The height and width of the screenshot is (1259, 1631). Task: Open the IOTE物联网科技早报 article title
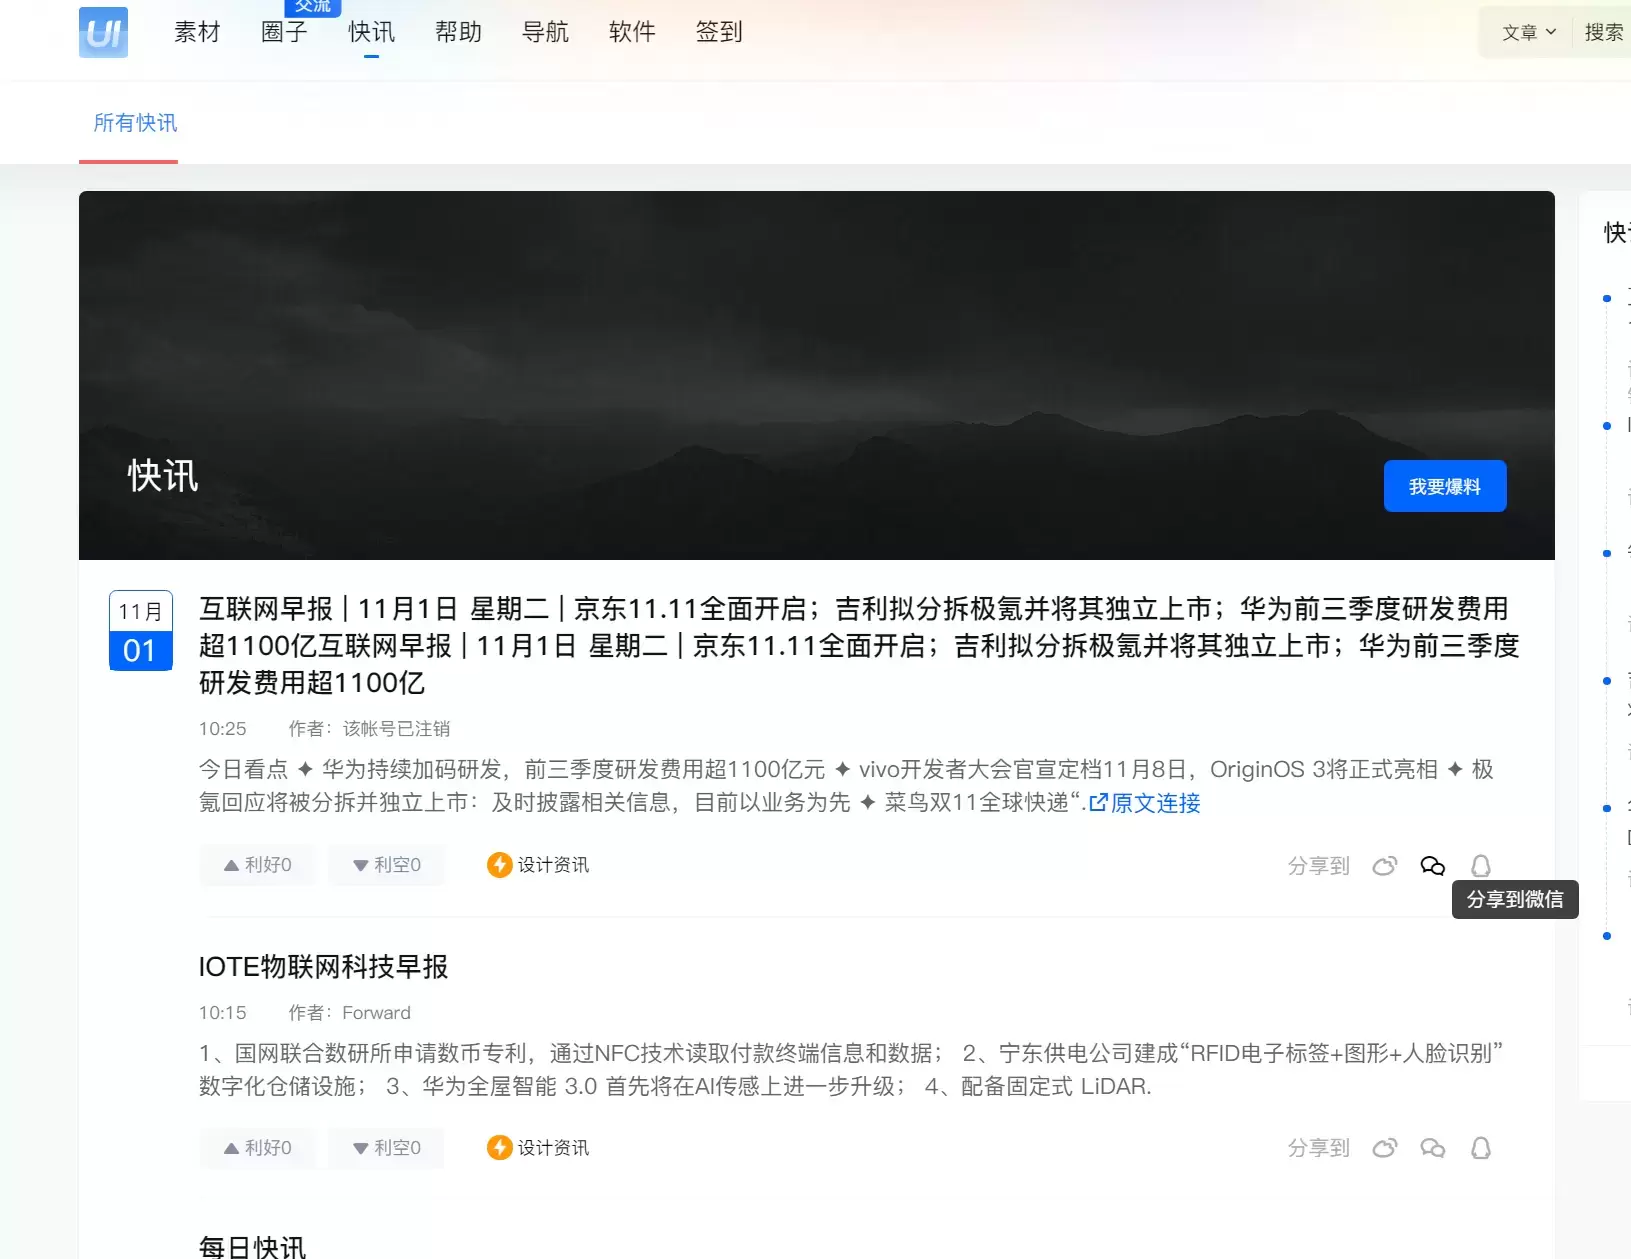(324, 967)
